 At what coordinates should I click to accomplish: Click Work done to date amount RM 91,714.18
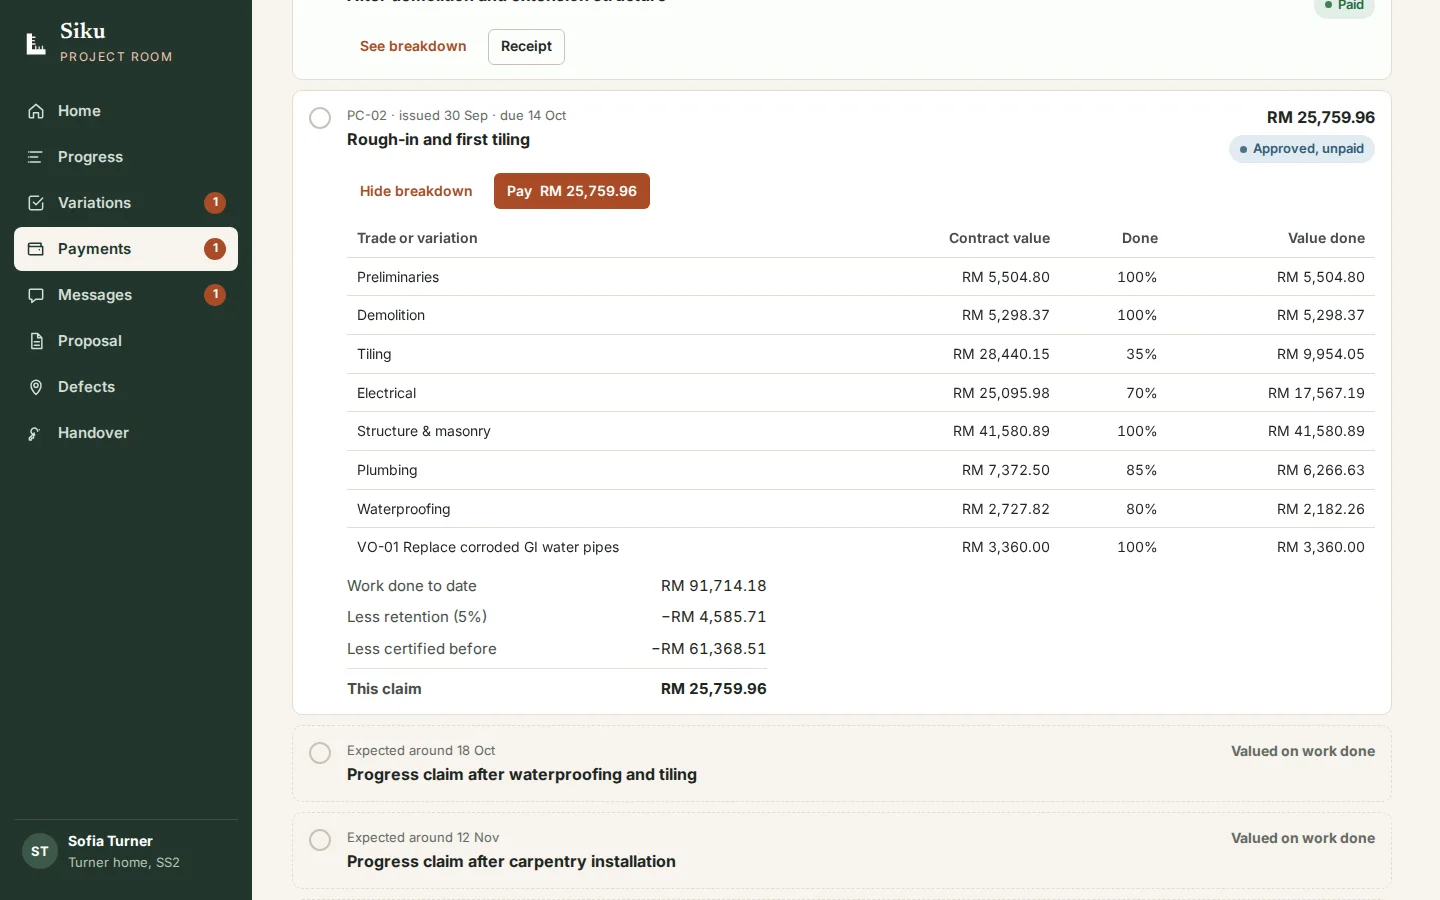(x=714, y=586)
